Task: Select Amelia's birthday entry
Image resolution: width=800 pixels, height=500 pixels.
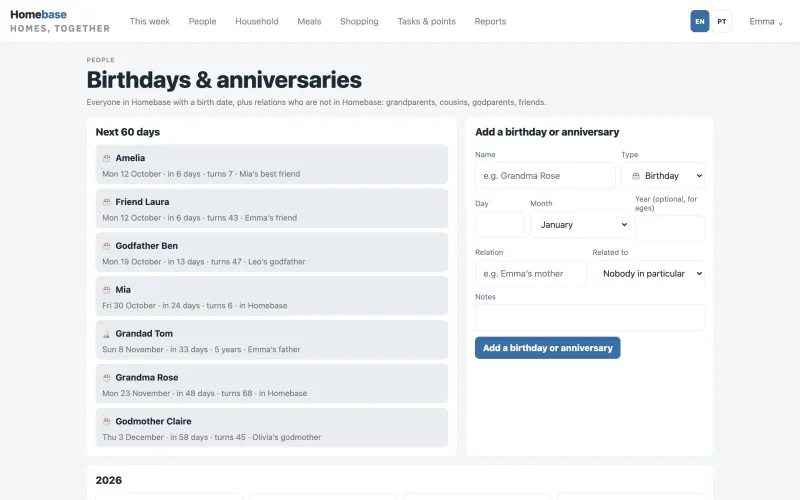Action: [x=271, y=164]
